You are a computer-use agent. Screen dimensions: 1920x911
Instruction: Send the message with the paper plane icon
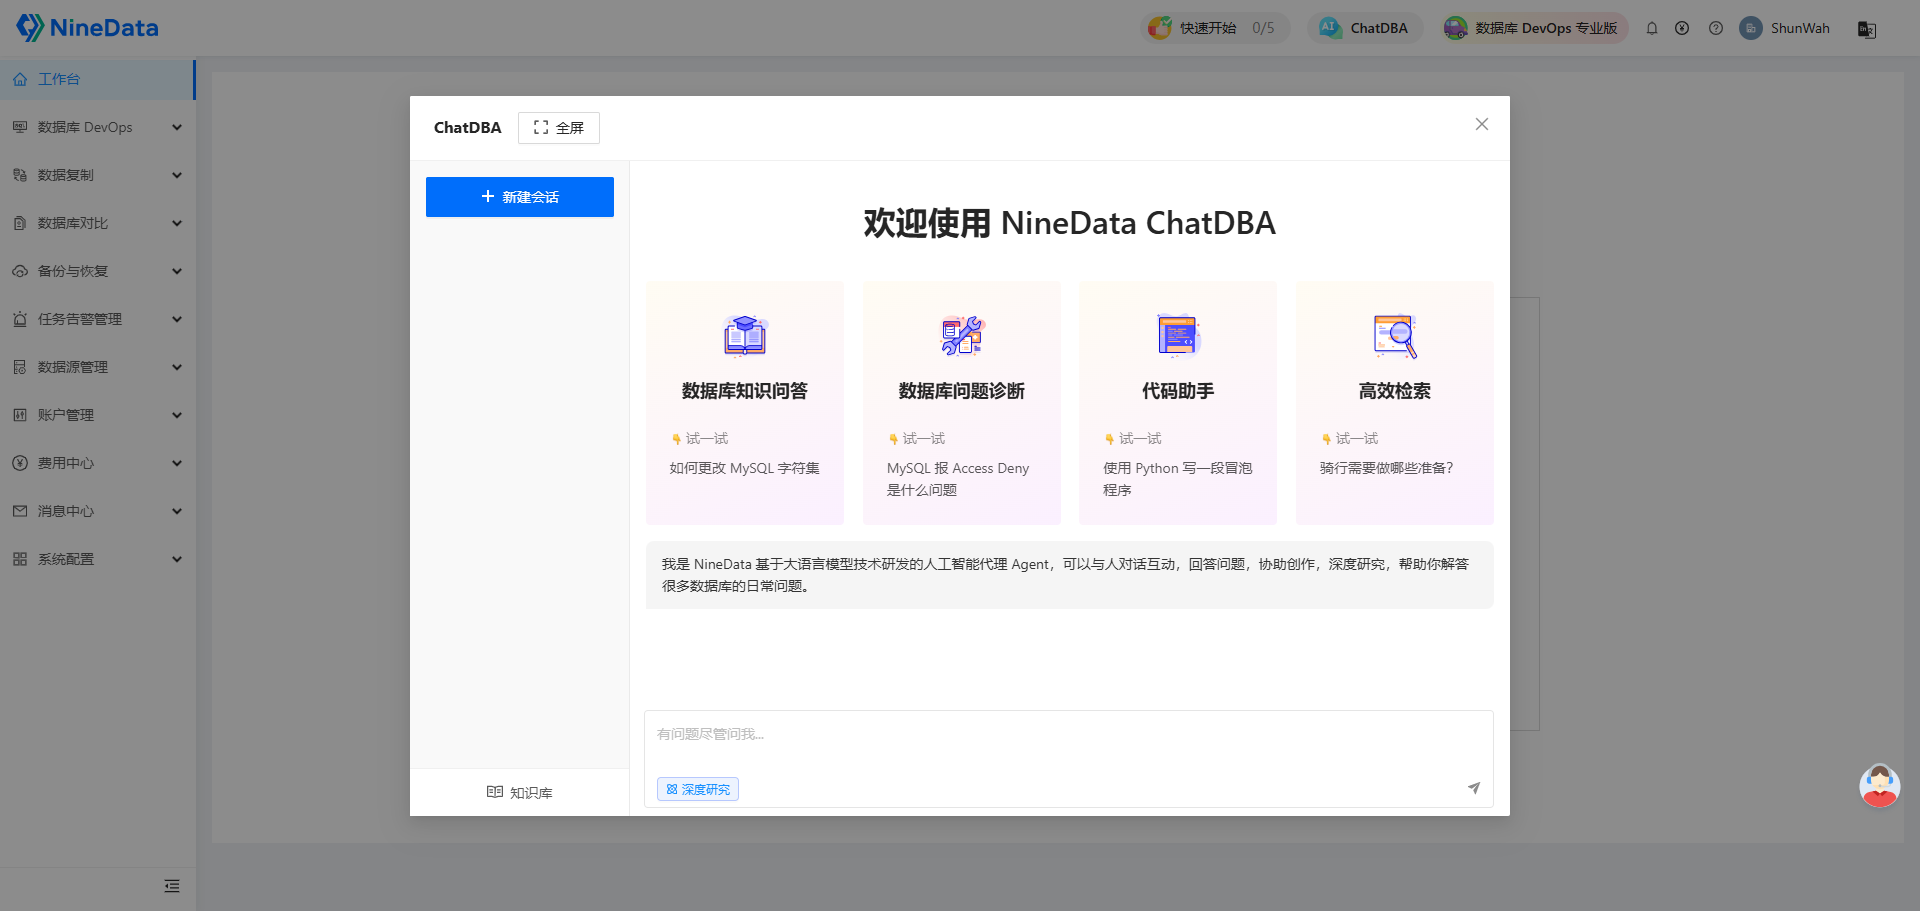point(1474,788)
